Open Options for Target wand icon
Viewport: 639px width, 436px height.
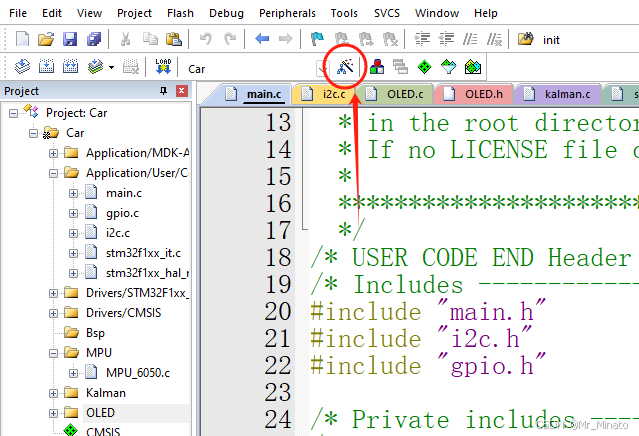(x=345, y=66)
